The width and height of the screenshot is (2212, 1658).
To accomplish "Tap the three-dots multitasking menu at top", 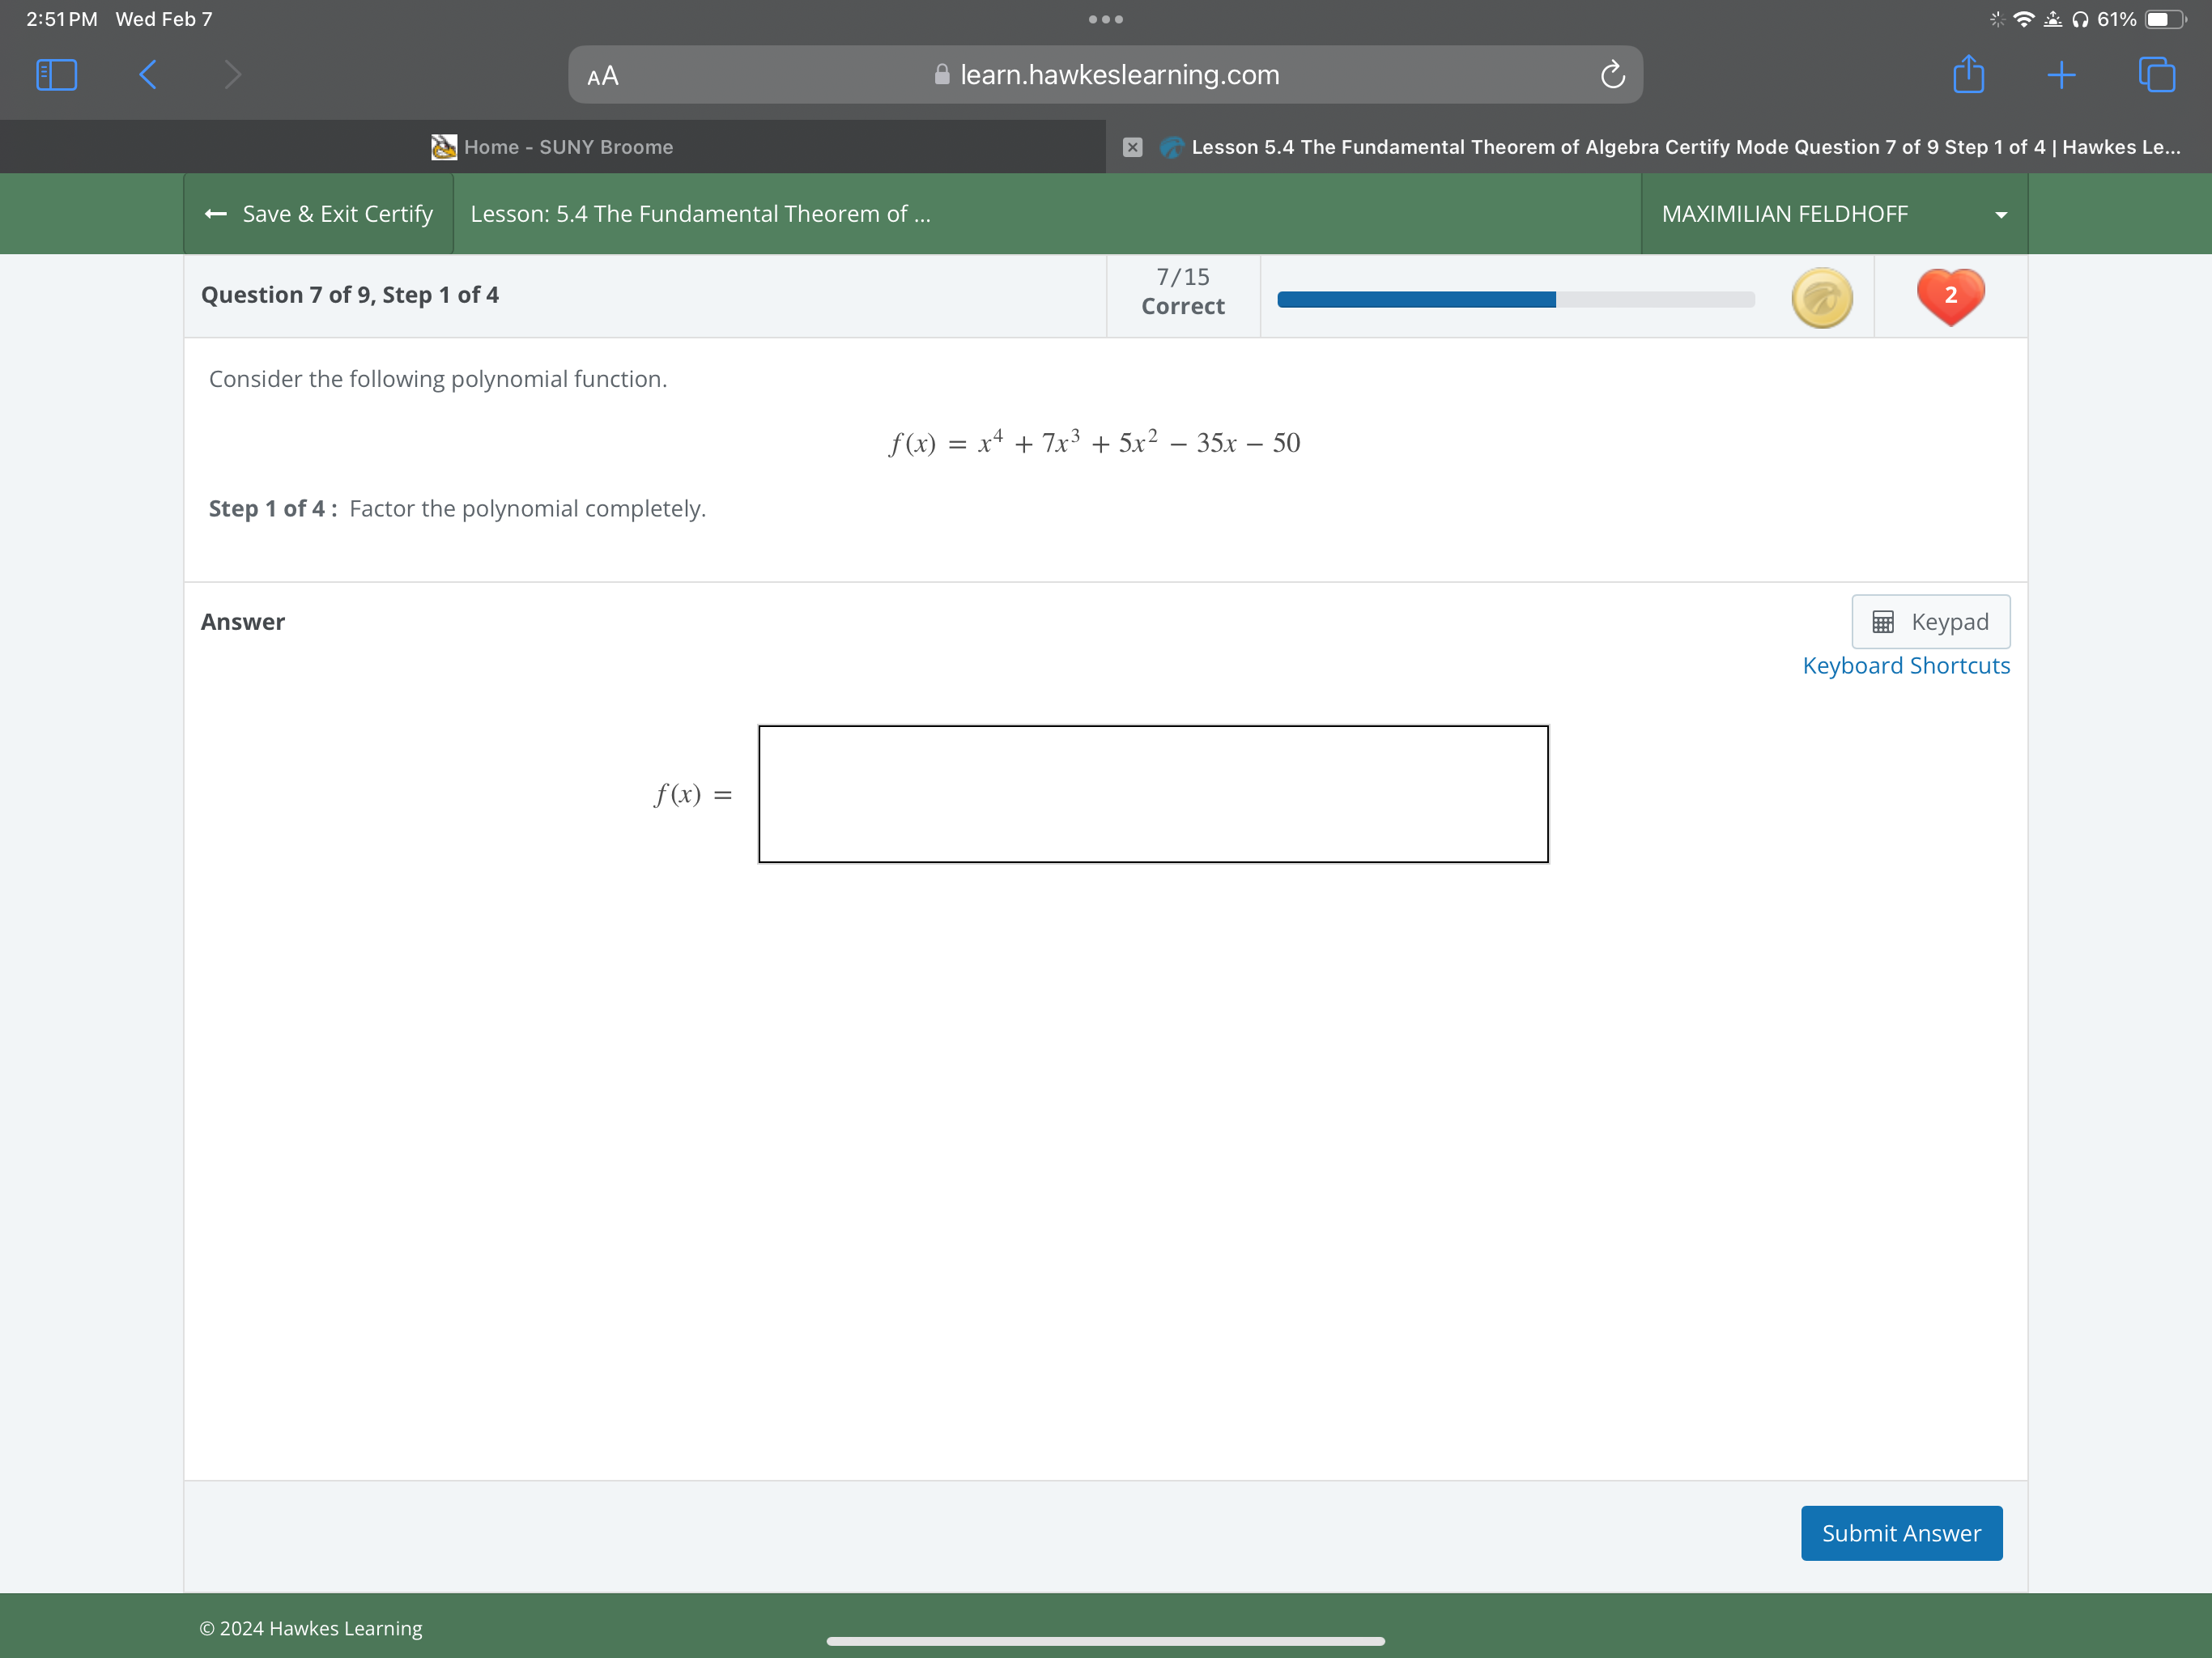I will tap(1105, 19).
